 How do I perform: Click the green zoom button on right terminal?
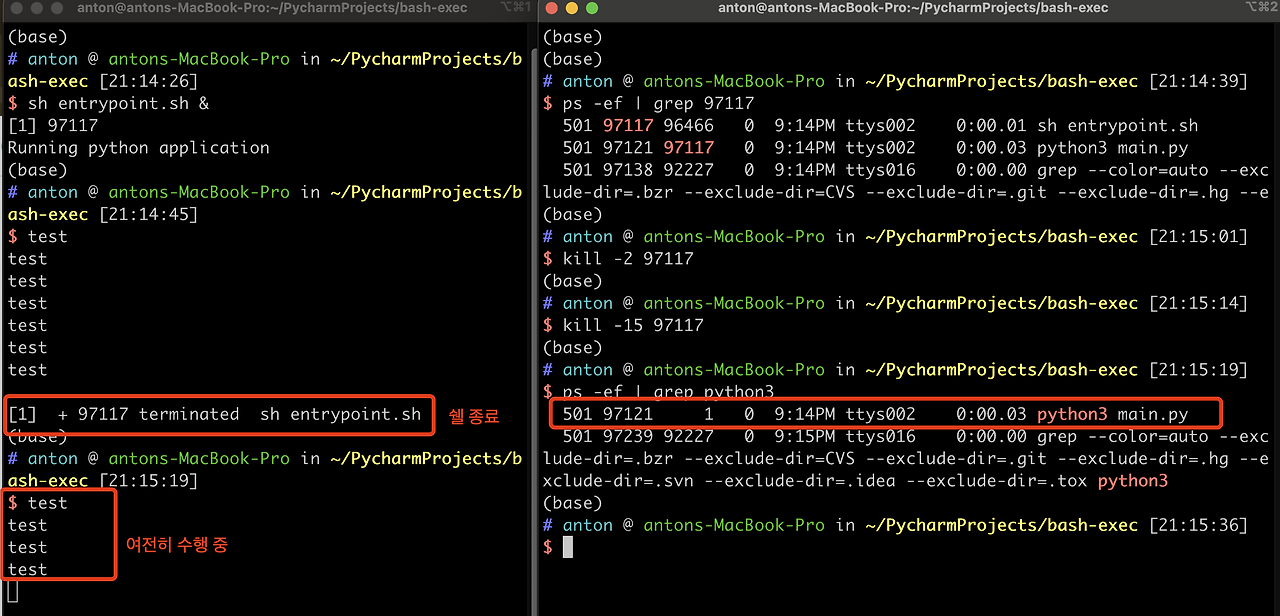[x=591, y=7]
